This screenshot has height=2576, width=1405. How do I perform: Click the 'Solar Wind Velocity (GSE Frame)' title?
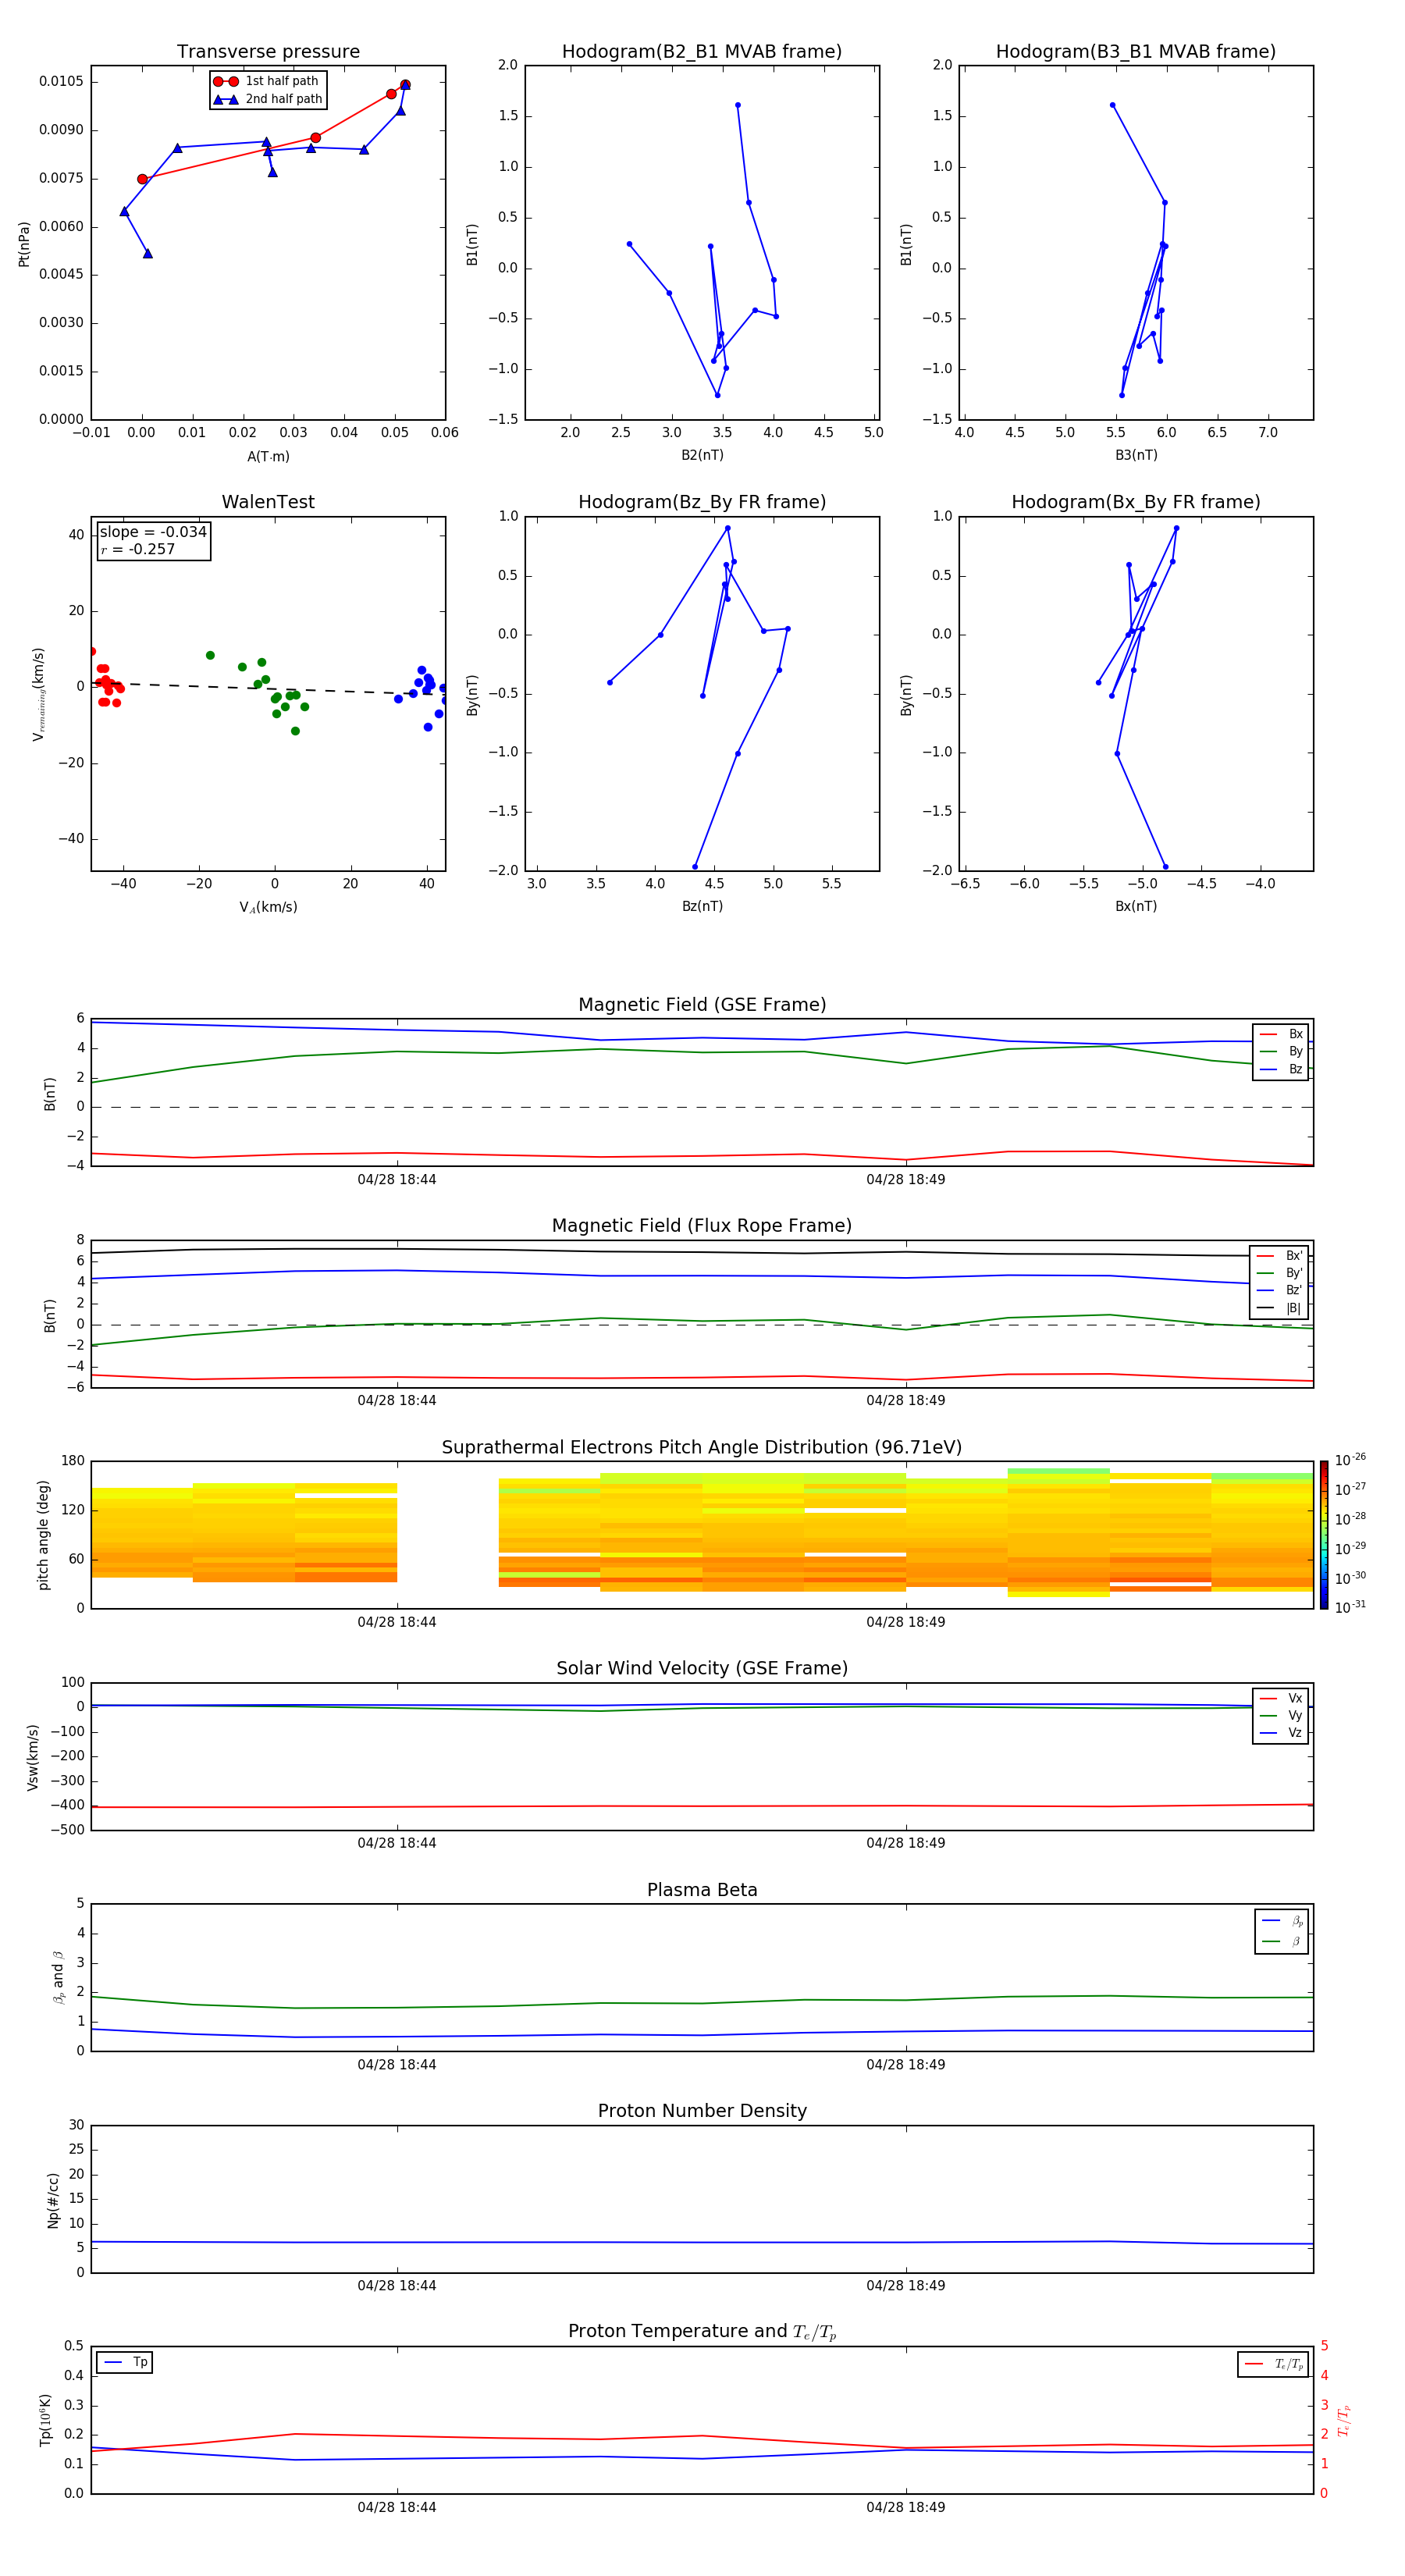click(x=702, y=1668)
